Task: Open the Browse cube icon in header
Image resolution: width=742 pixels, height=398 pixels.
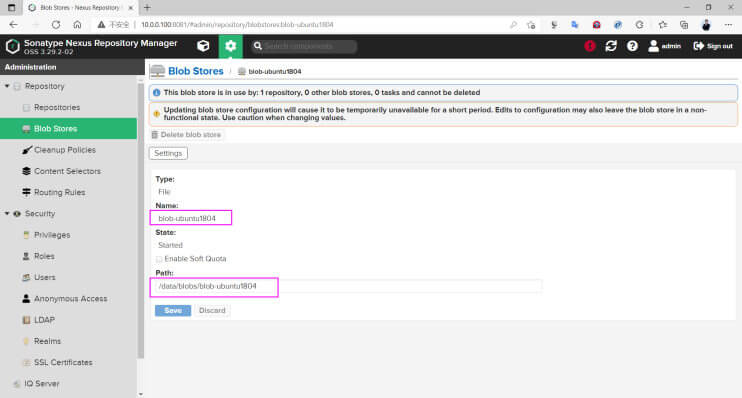Action: coord(203,46)
